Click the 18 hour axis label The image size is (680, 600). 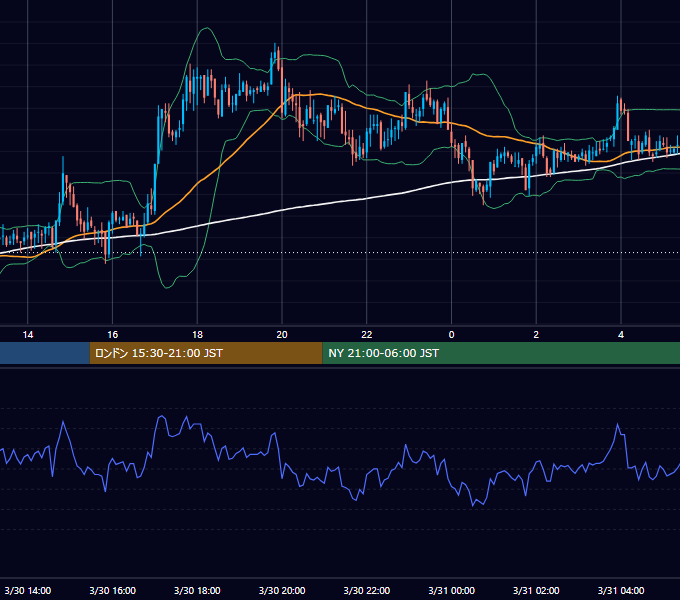pyautogui.click(x=197, y=335)
